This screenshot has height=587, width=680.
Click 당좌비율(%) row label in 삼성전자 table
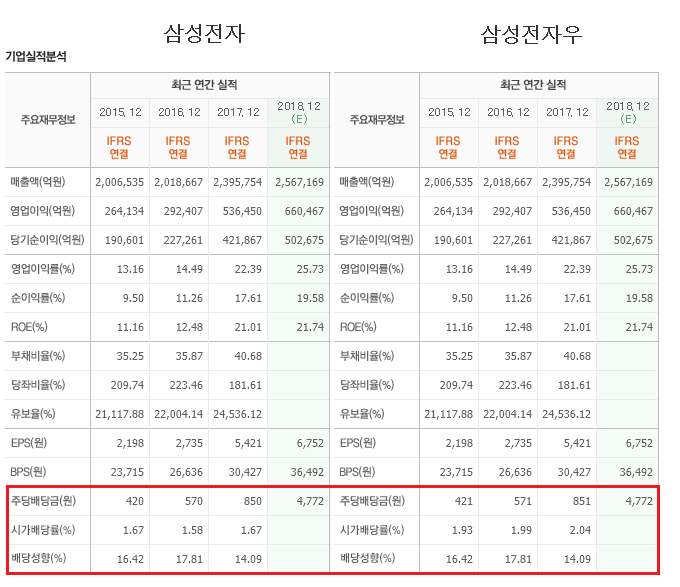[x=38, y=385]
